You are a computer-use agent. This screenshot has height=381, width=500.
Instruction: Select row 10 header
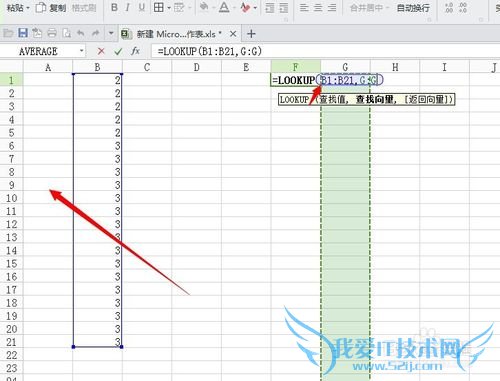pos(11,198)
